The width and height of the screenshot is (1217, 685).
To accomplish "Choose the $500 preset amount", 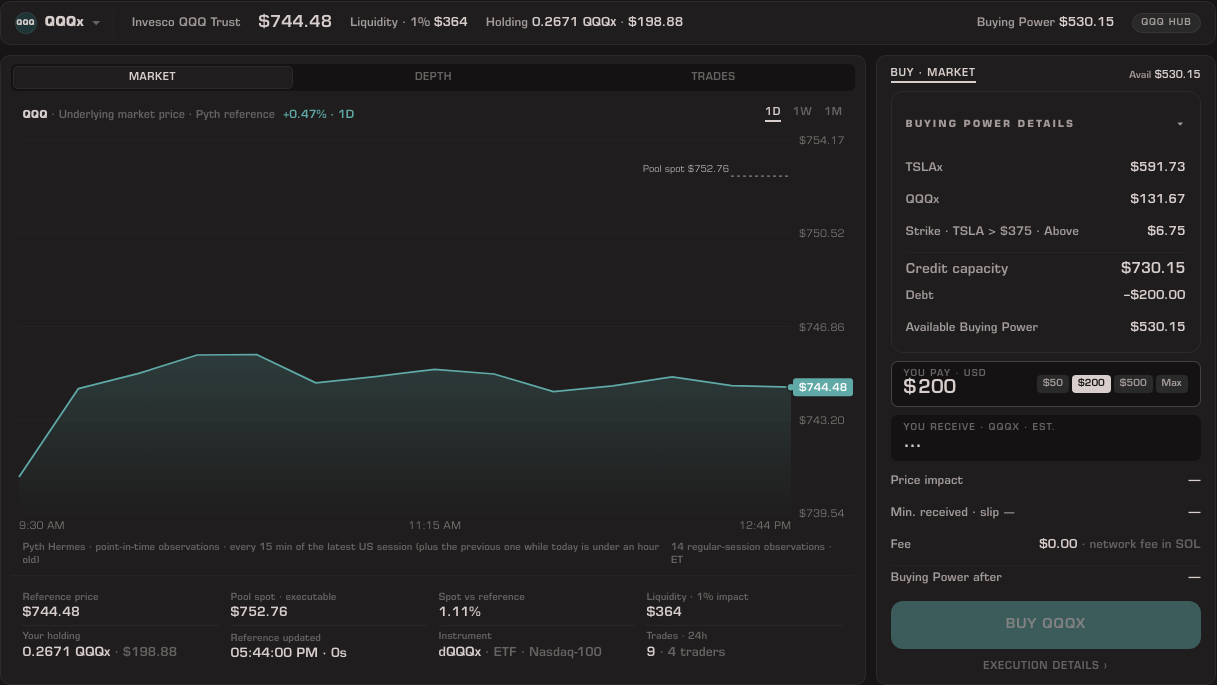I will pos(1133,383).
